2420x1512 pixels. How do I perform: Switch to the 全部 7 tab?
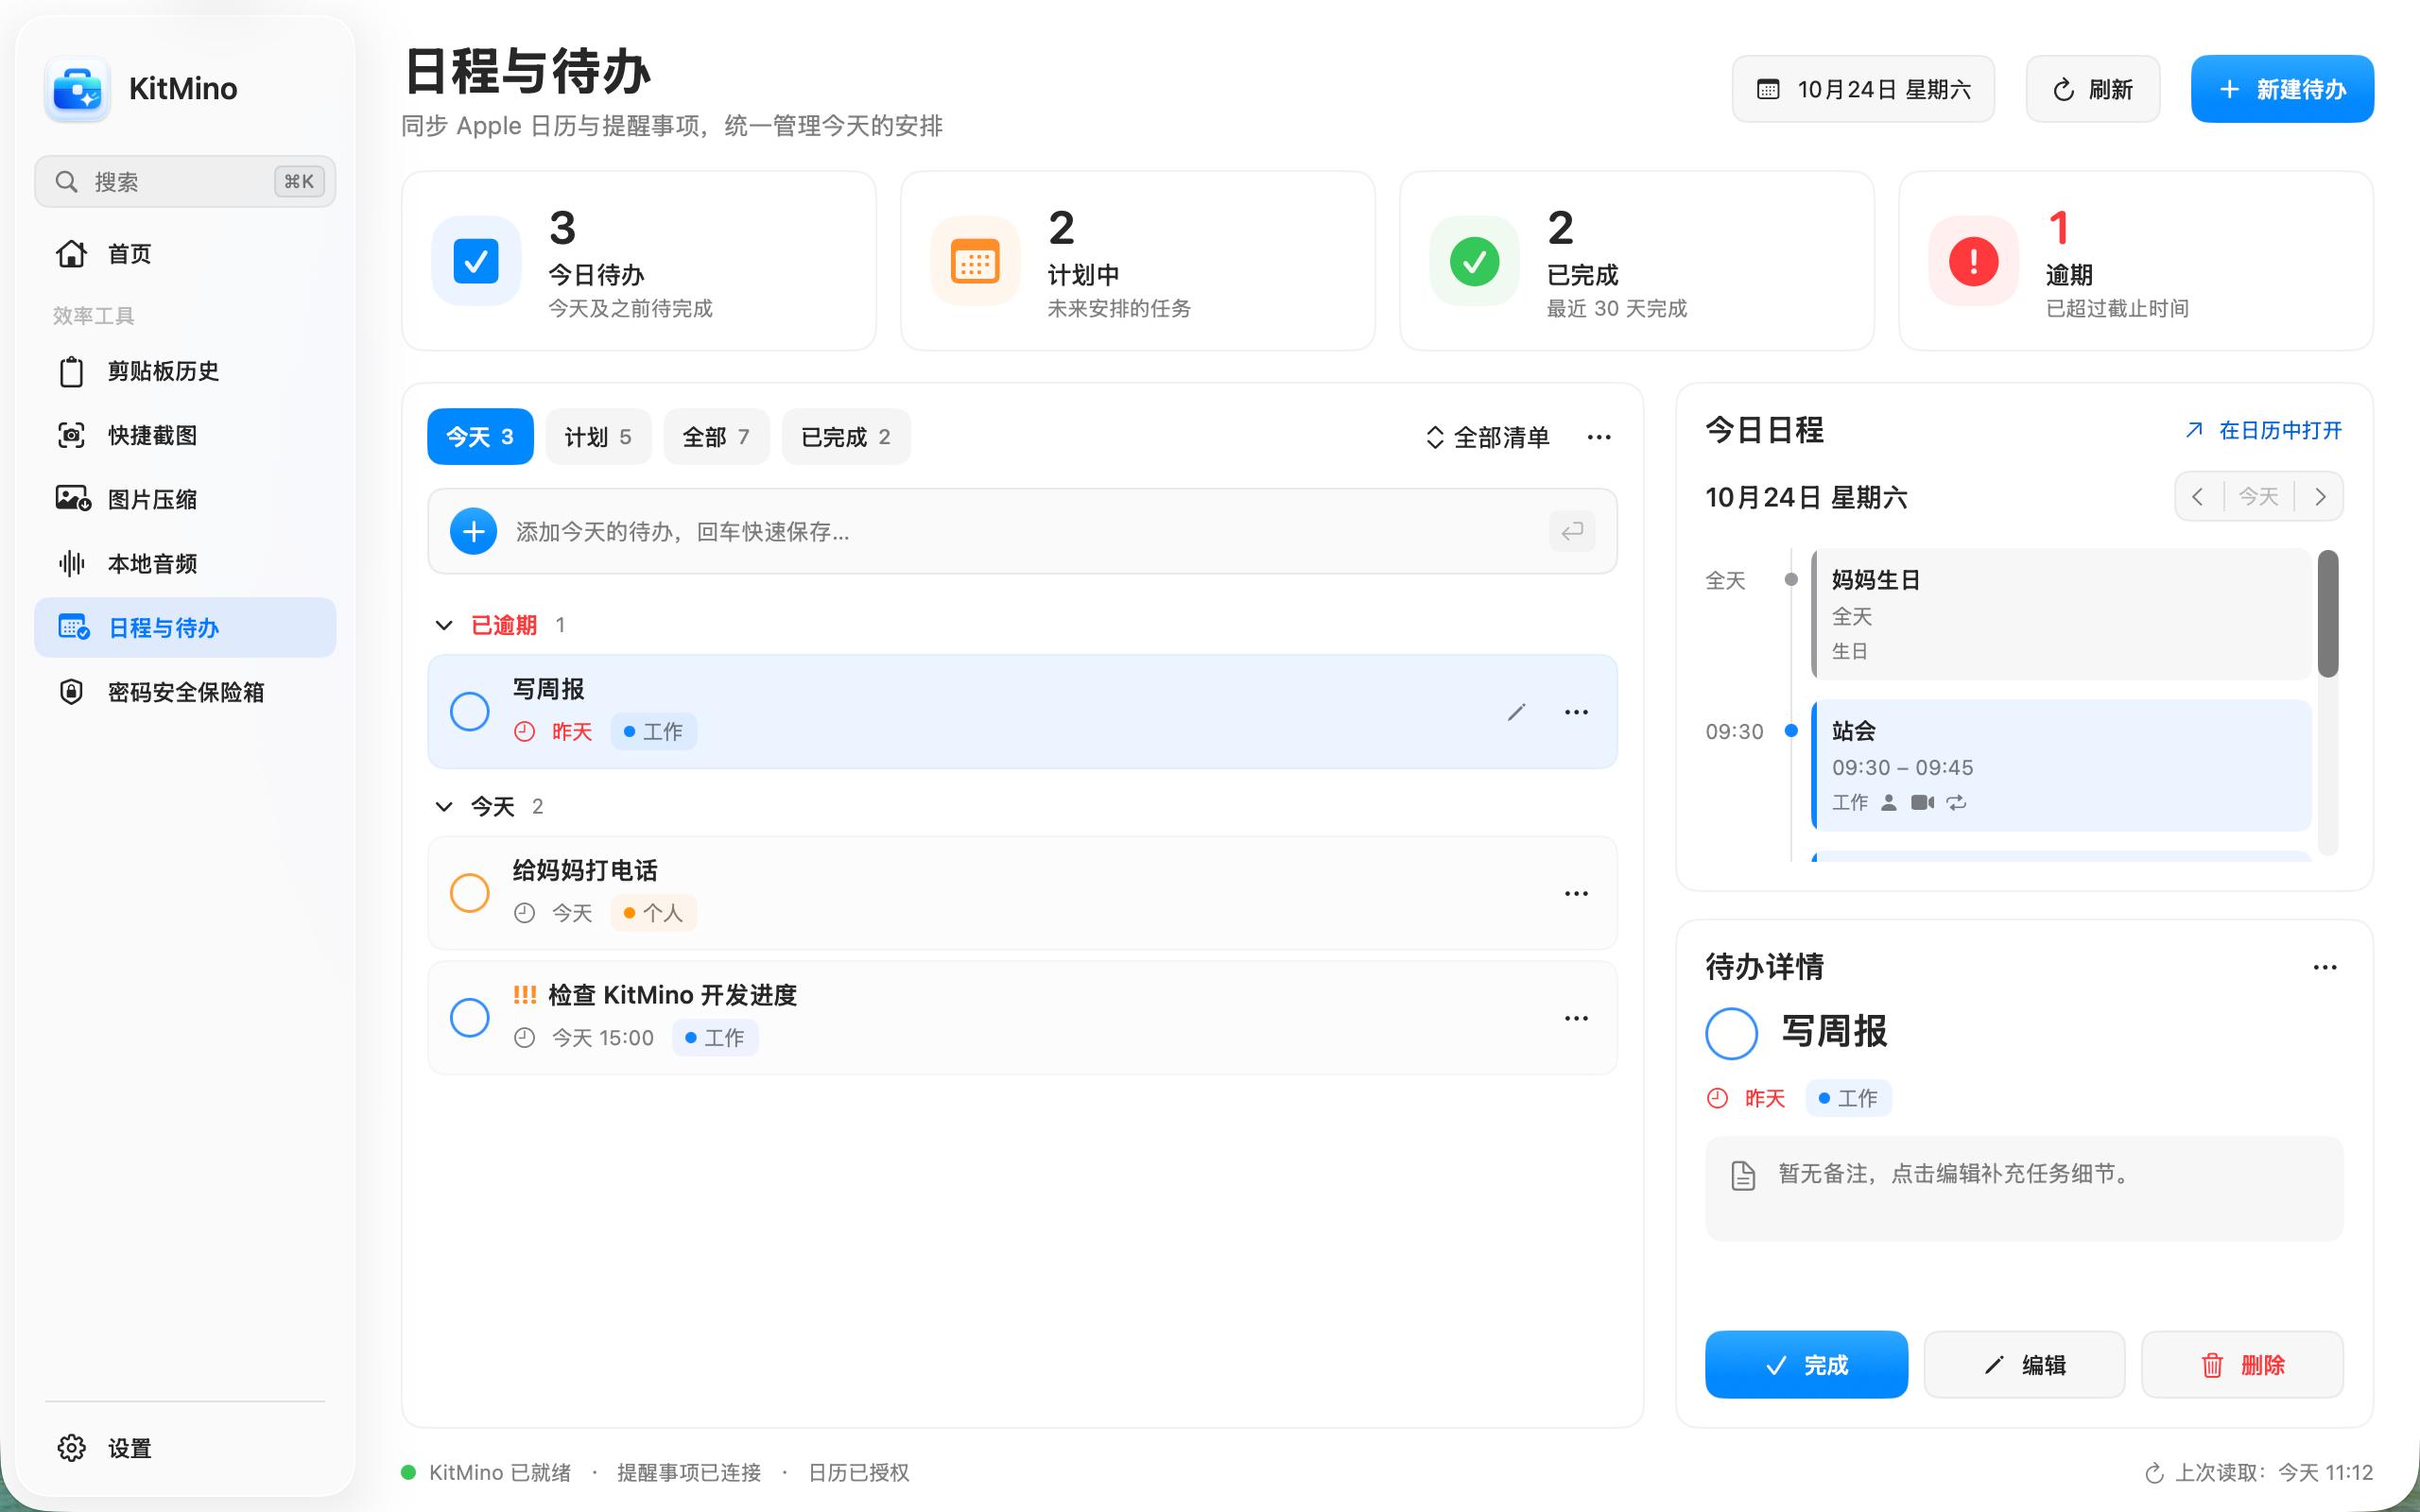tap(716, 437)
